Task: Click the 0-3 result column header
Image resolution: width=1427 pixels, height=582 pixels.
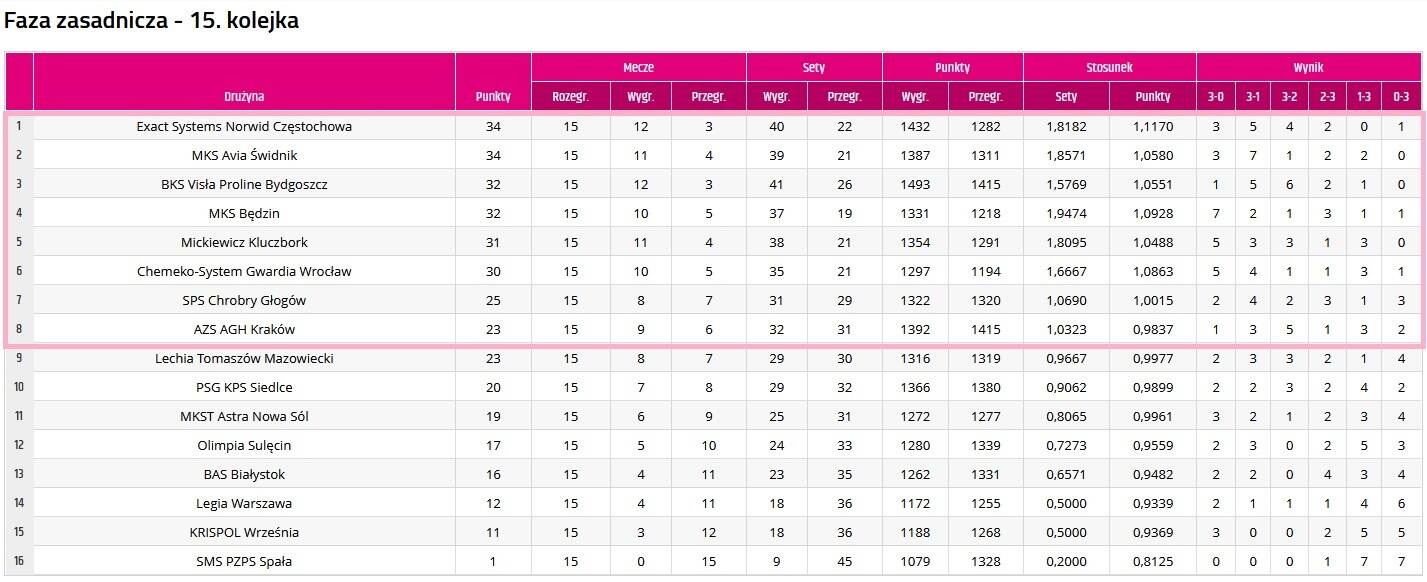Action: pyautogui.click(x=1401, y=97)
